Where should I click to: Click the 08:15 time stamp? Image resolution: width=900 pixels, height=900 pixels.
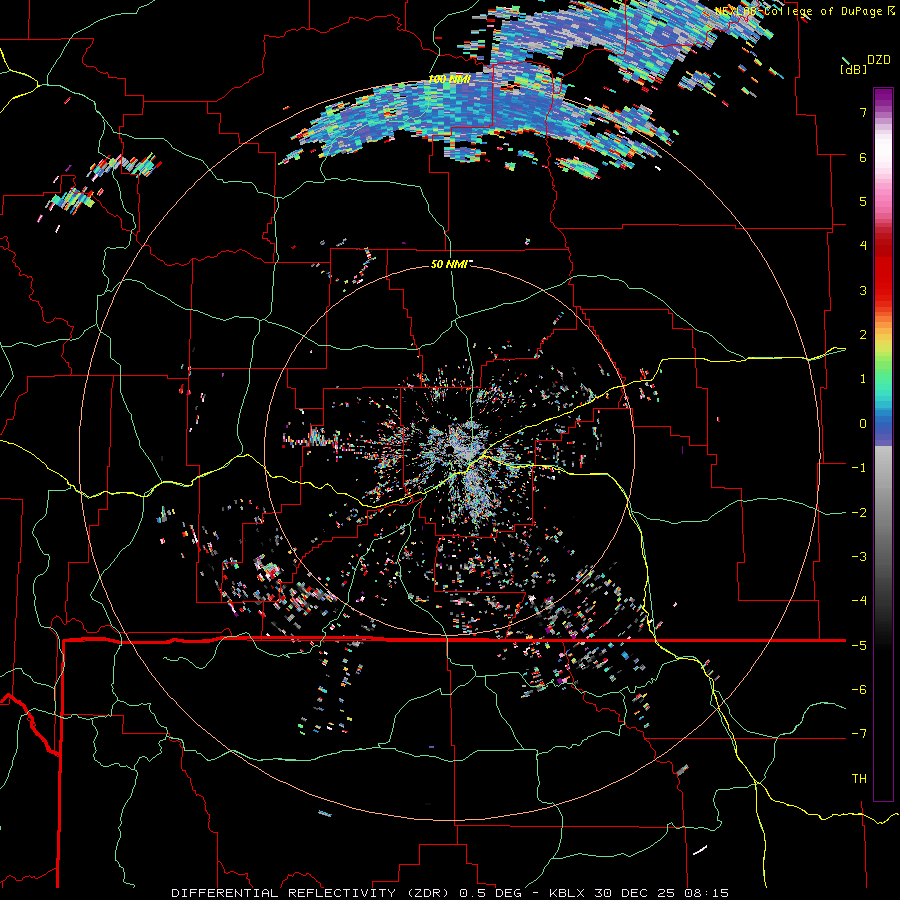click(x=707, y=893)
